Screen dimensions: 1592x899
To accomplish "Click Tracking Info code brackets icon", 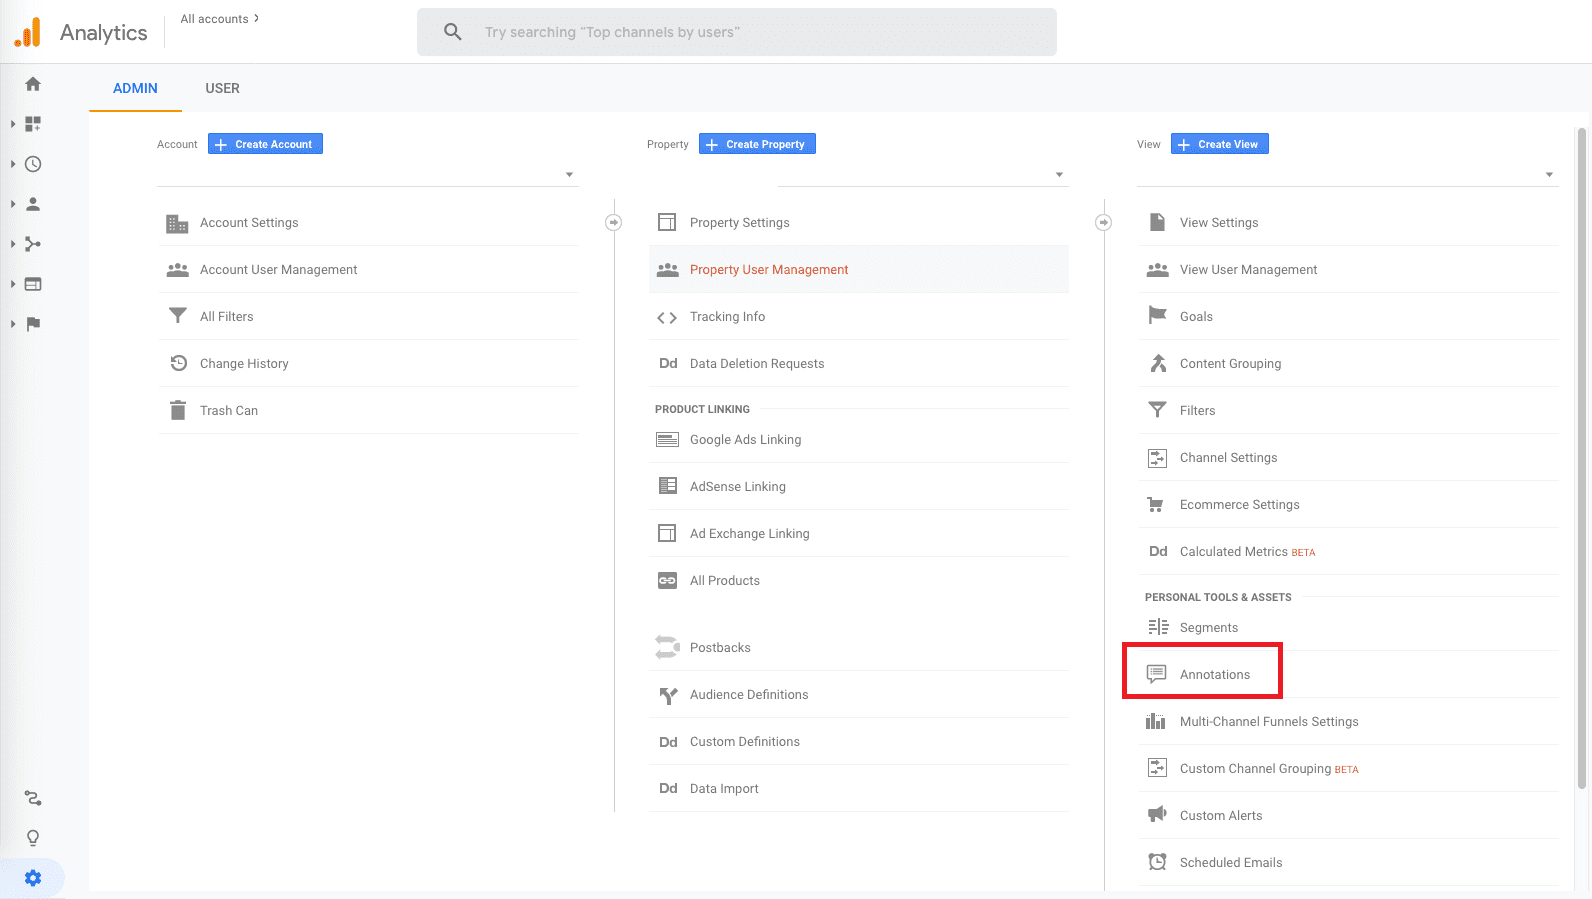I will tap(667, 317).
